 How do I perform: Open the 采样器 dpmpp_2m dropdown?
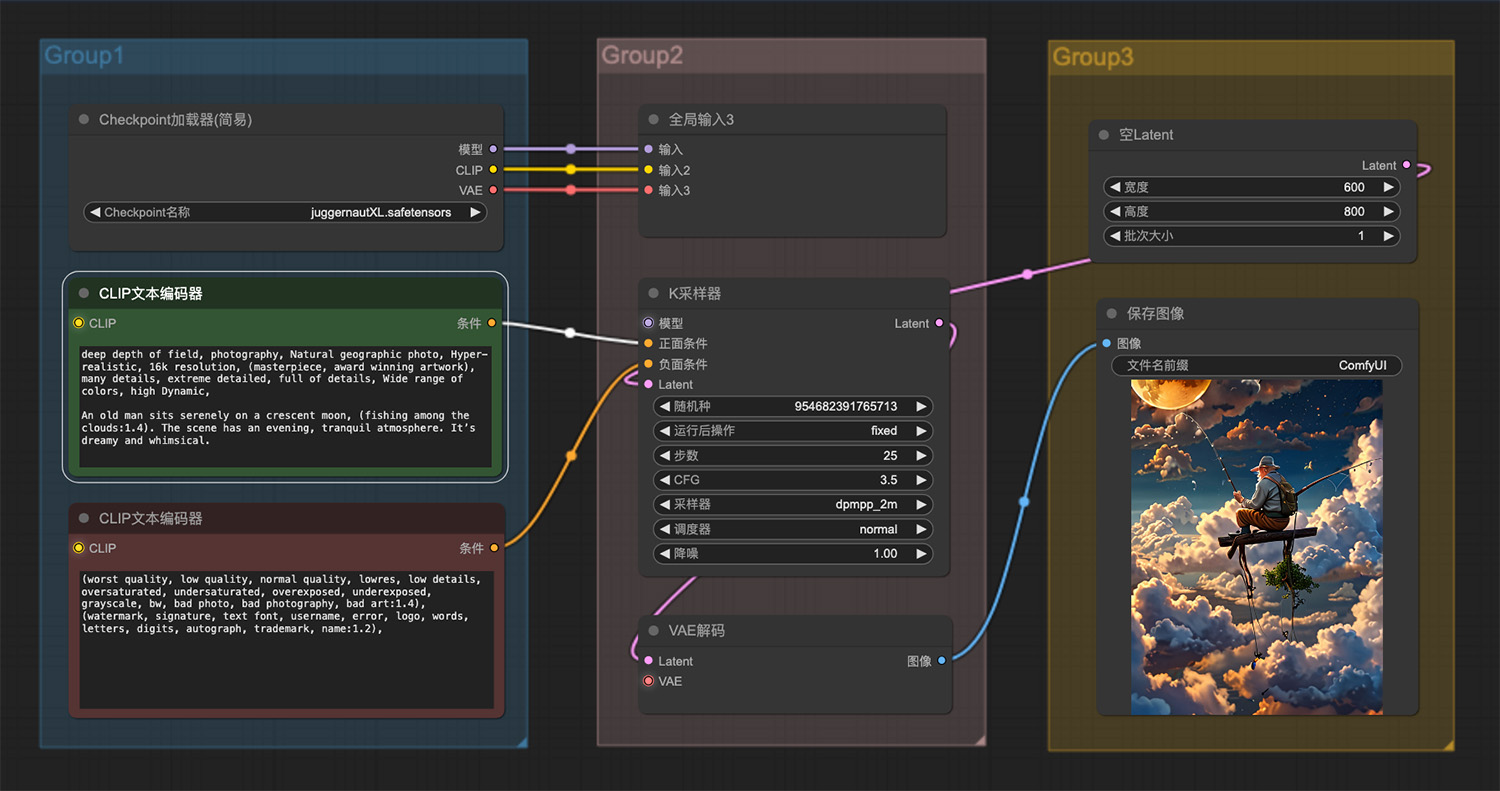tap(792, 505)
